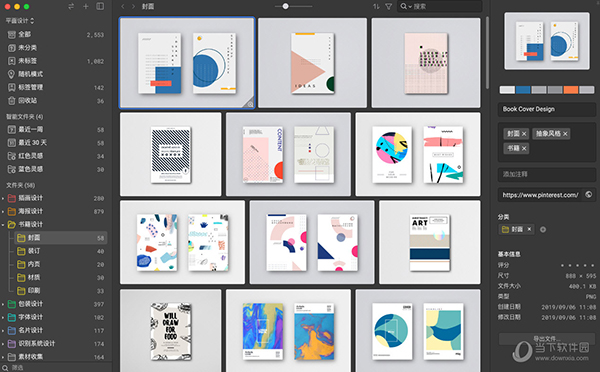Remove the 书籍 tag
This screenshot has height=372, width=600.
[524, 148]
